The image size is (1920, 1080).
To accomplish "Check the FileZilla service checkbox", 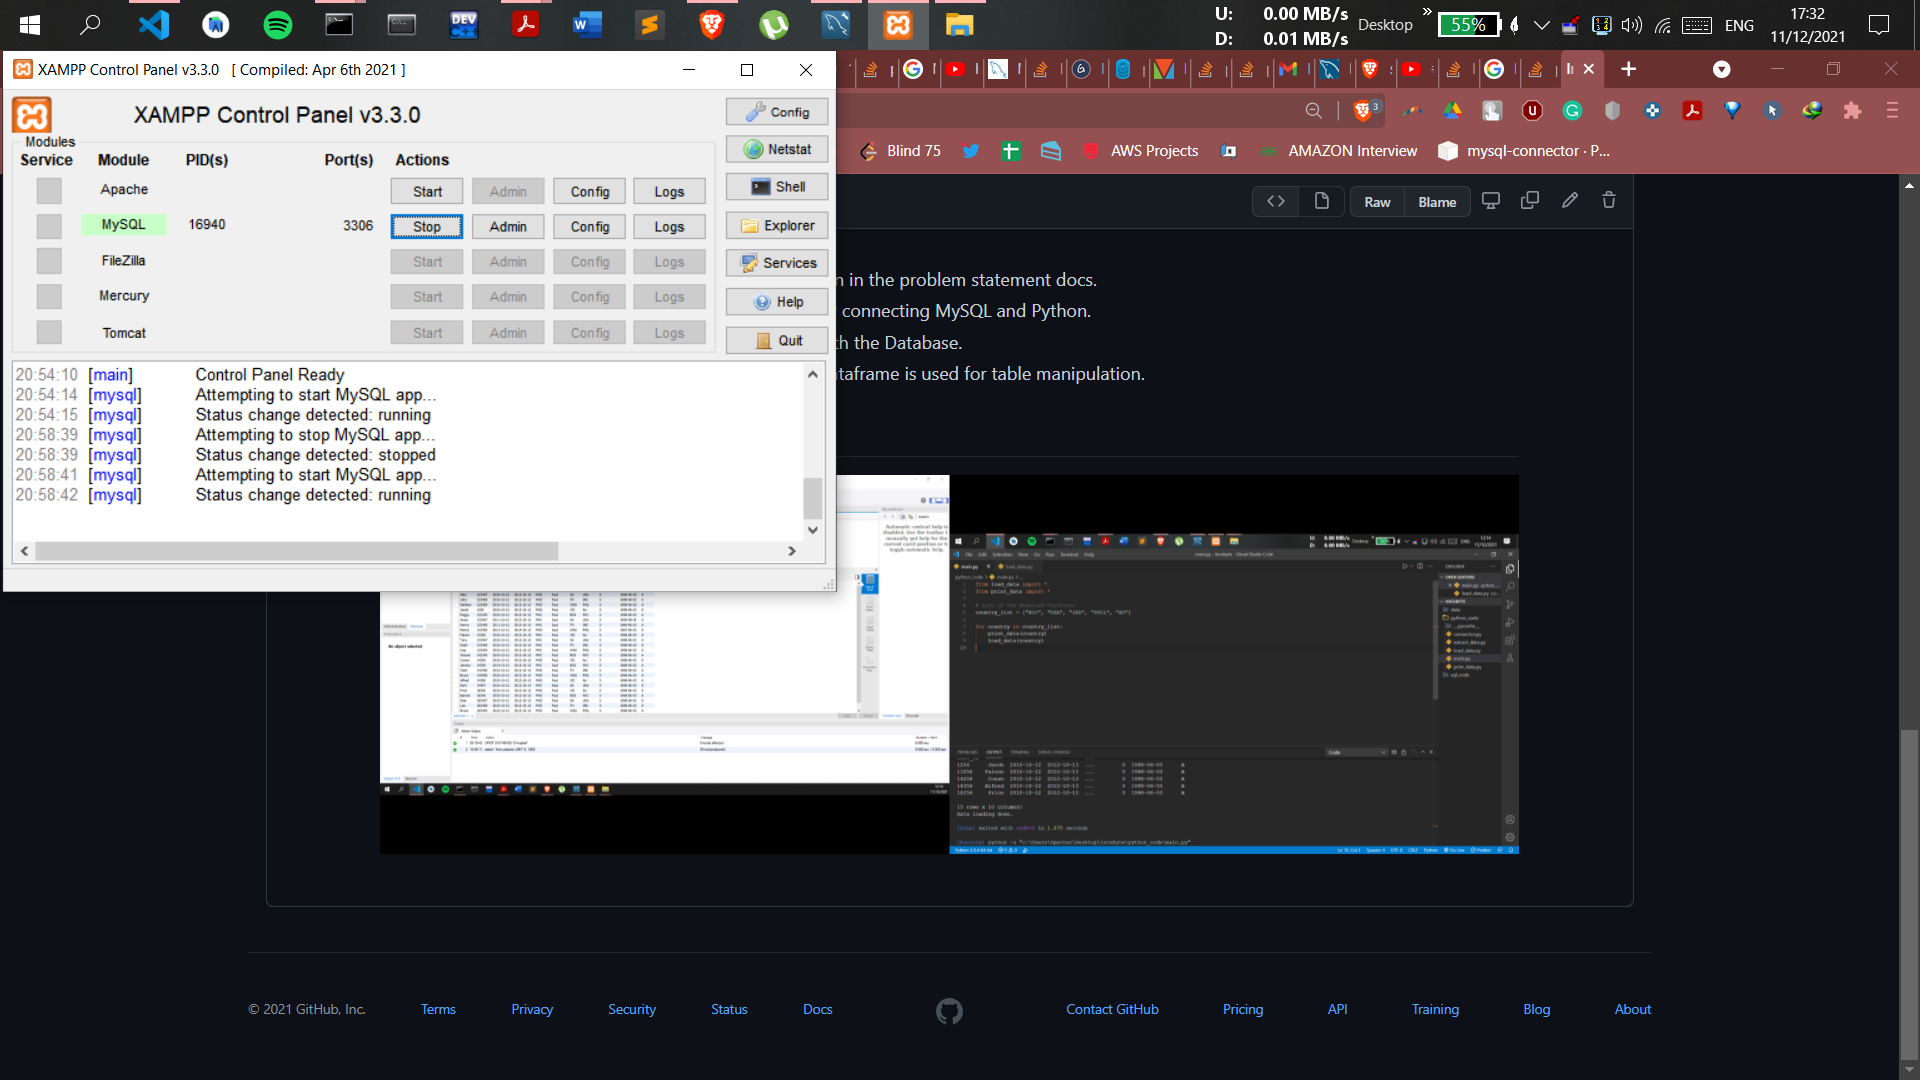I will (48, 261).
